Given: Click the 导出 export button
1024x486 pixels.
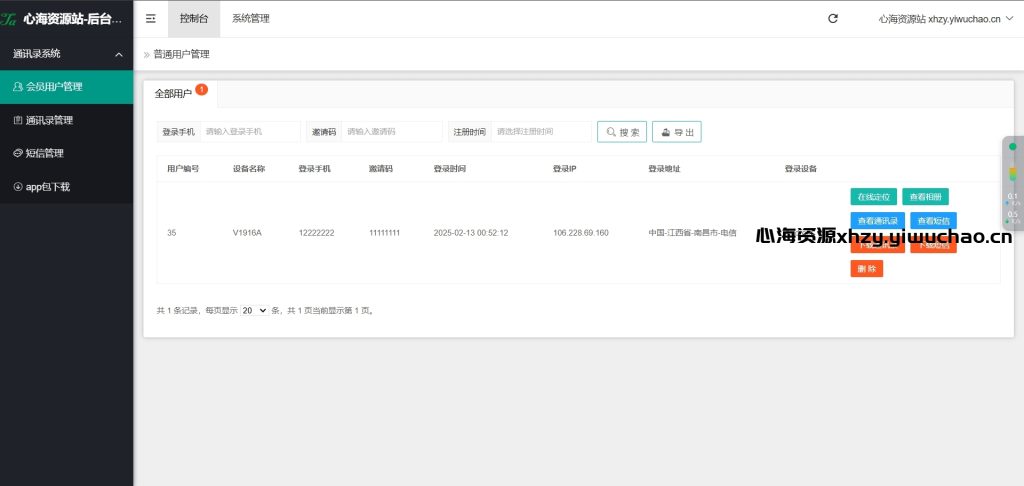Looking at the screenshot, I should [677, 132].
